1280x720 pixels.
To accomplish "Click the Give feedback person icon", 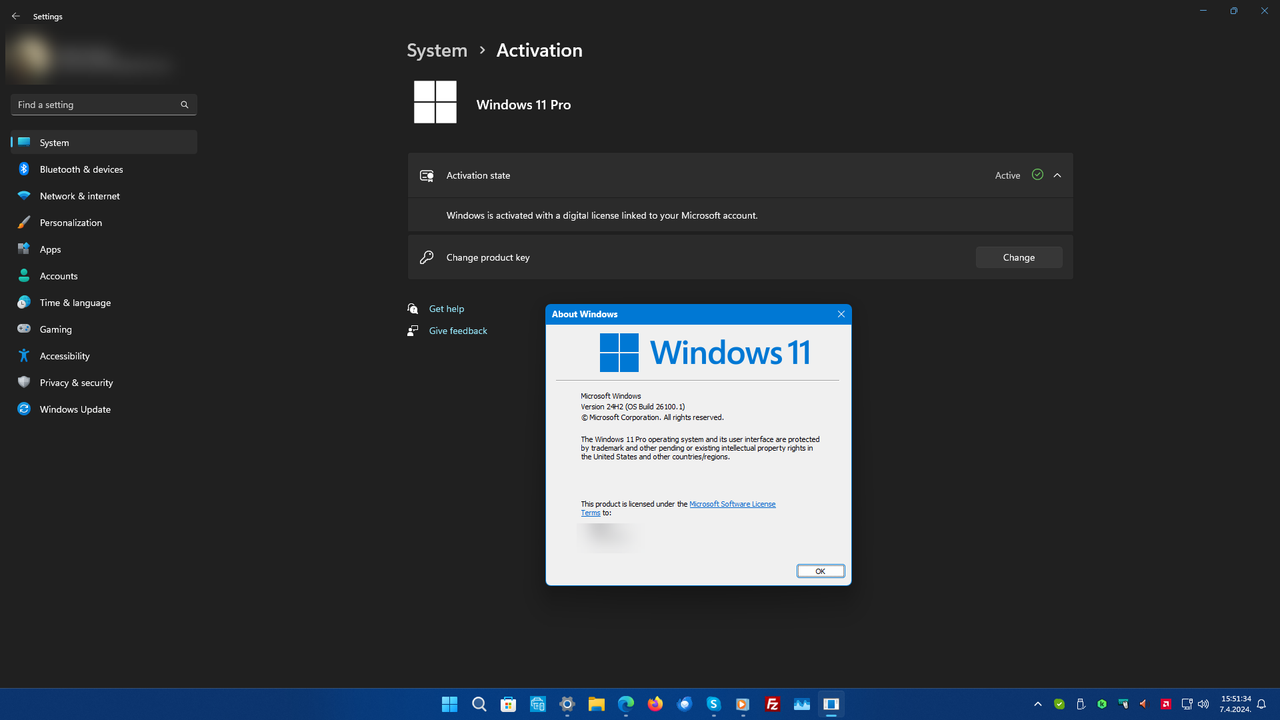I will (413, 330).
